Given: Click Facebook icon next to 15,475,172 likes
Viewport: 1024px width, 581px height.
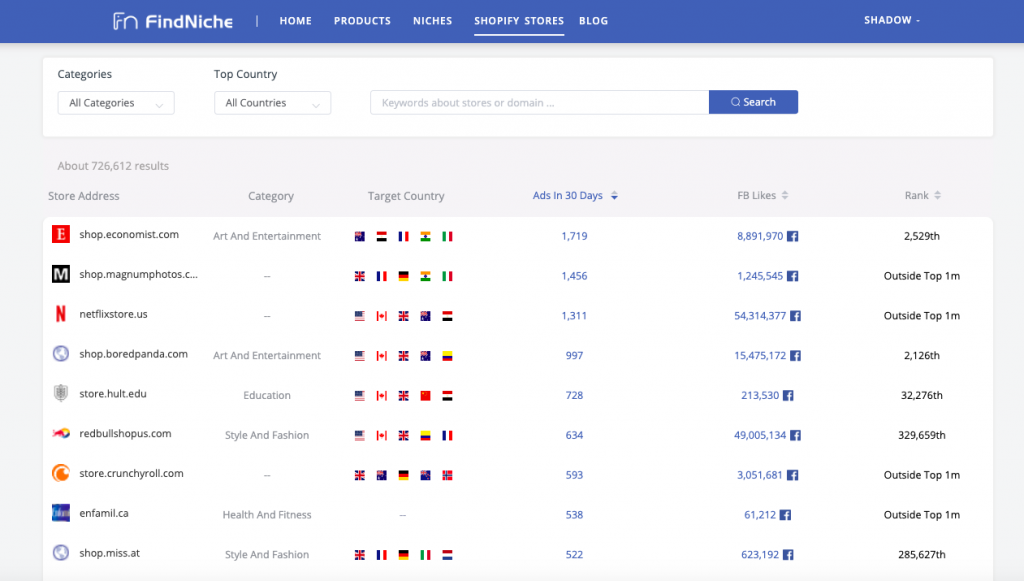Looking at the screenshot, I should click(x=795, y=356).
